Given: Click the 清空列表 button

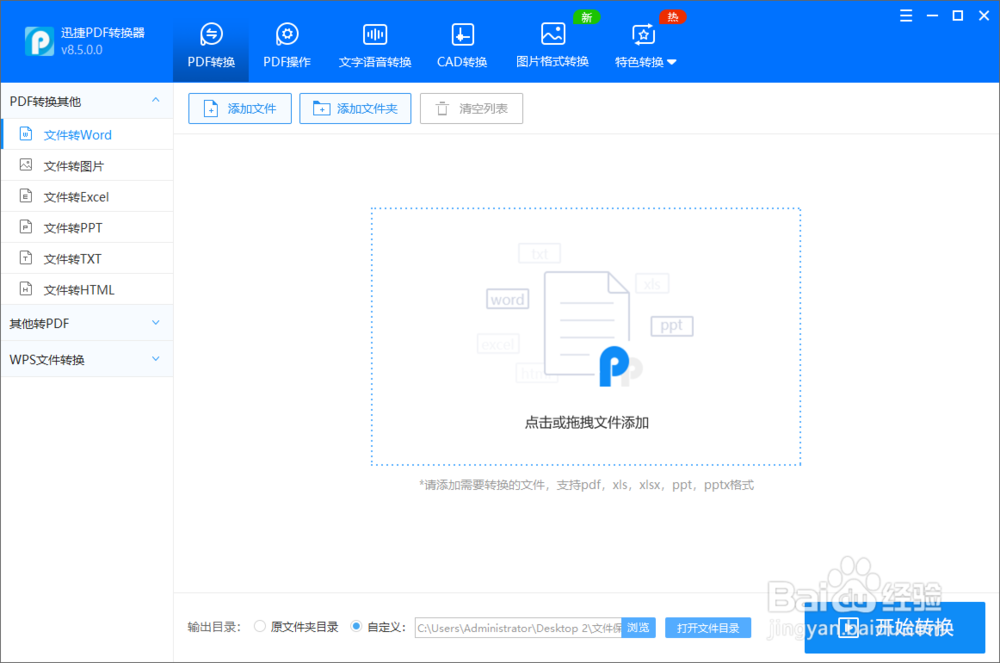Looking at the screenshot, I should pos(471,108).
